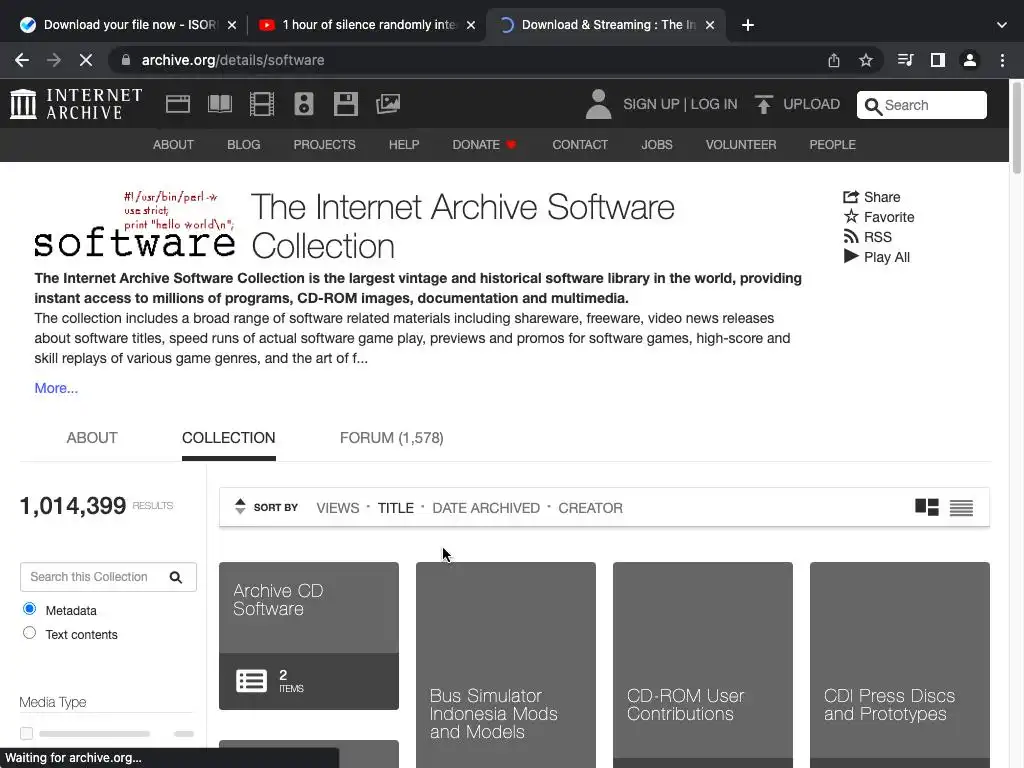Image resolution: width=1024 pixels, height=768 pixels.
Task: Click the Favorite star icon
Action: click(x=850, y=217)
